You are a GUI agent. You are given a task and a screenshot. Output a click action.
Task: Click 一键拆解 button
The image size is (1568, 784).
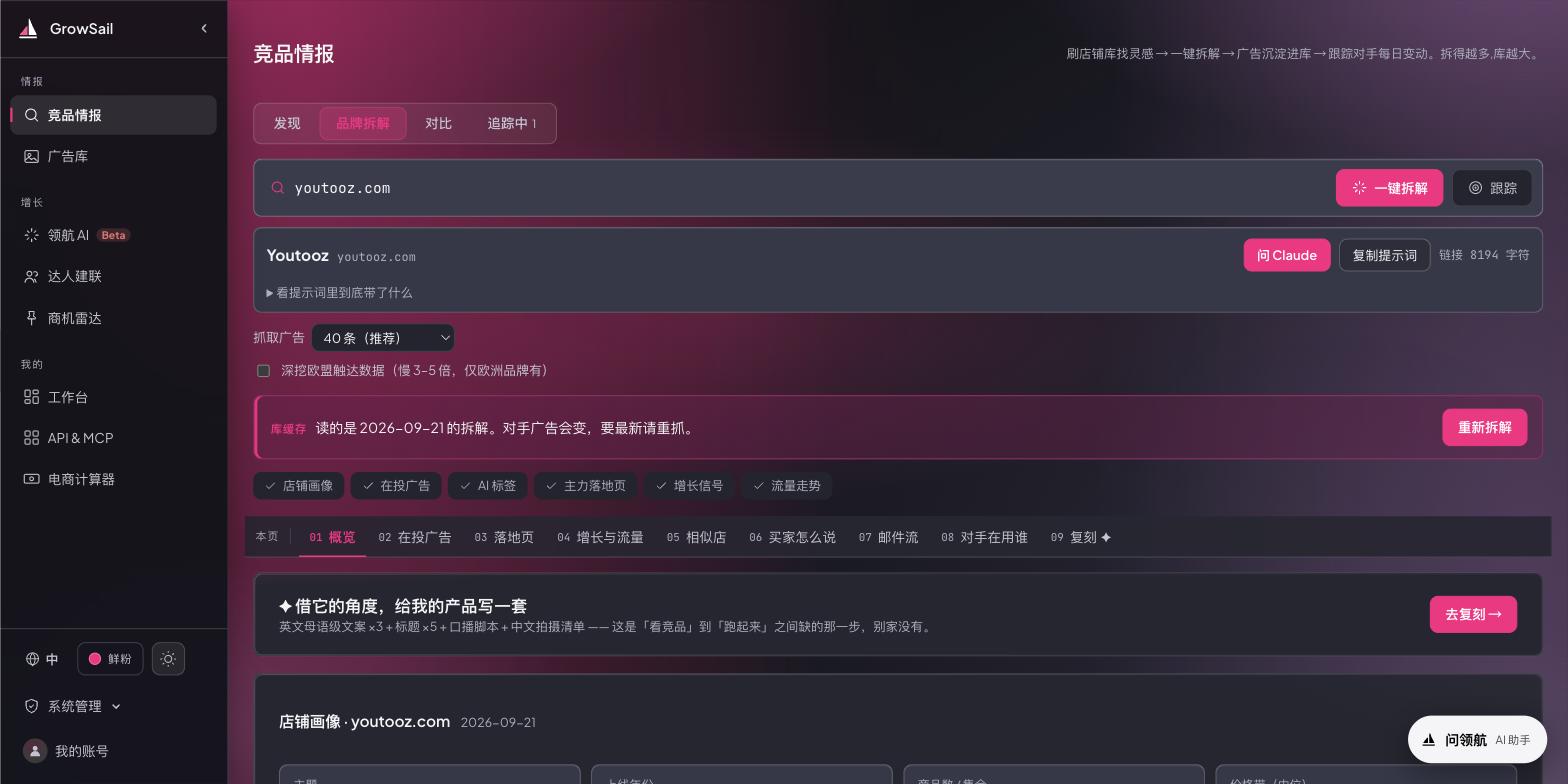[1389, 188]
